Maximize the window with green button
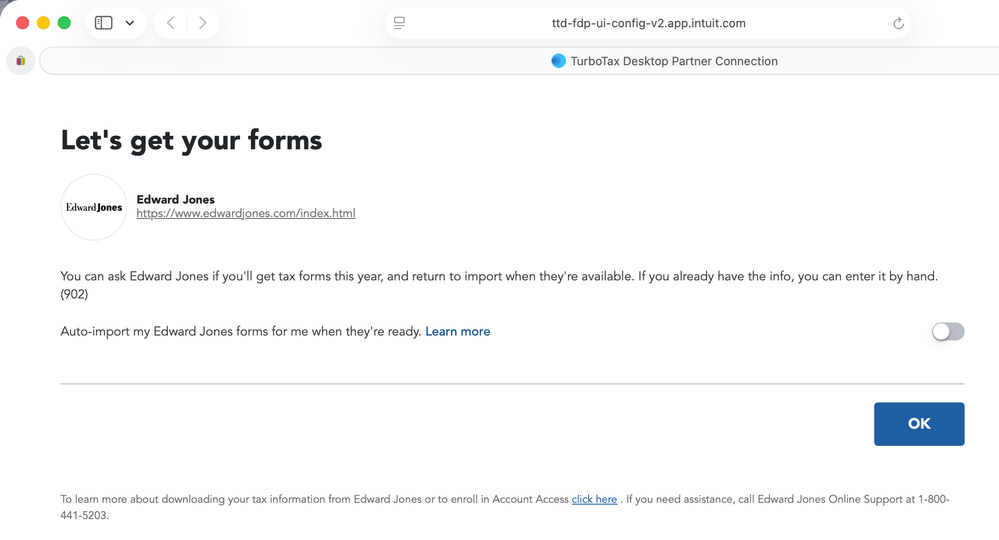 (x=64, y=23)
